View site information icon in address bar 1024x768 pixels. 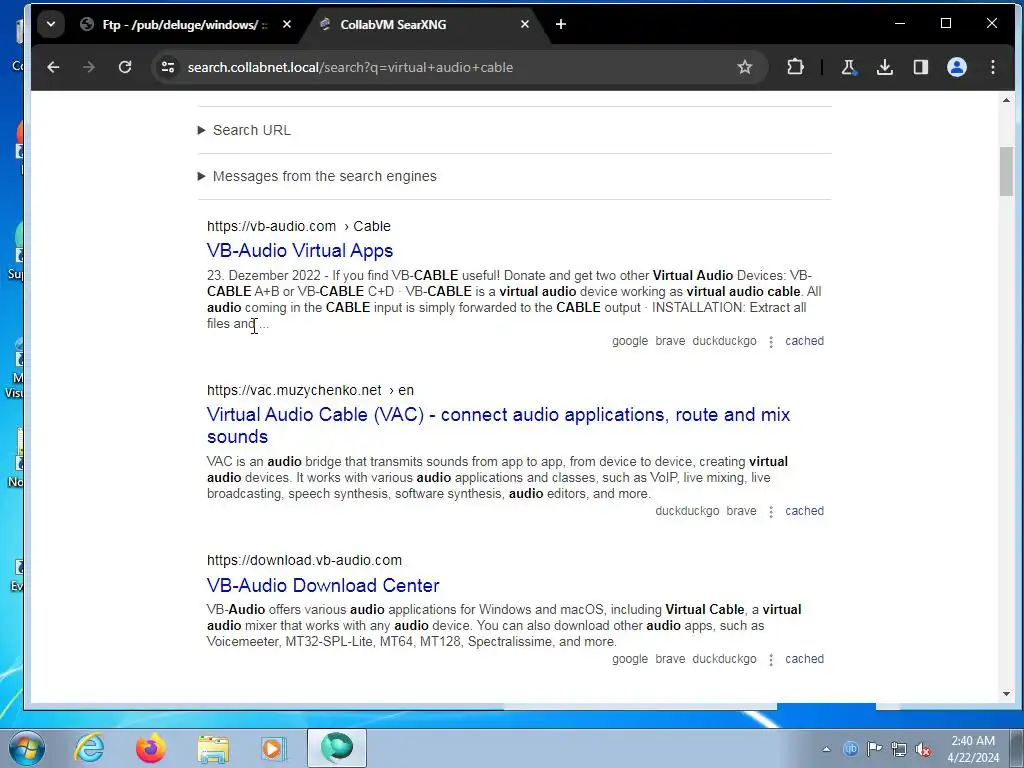(168, 67)
